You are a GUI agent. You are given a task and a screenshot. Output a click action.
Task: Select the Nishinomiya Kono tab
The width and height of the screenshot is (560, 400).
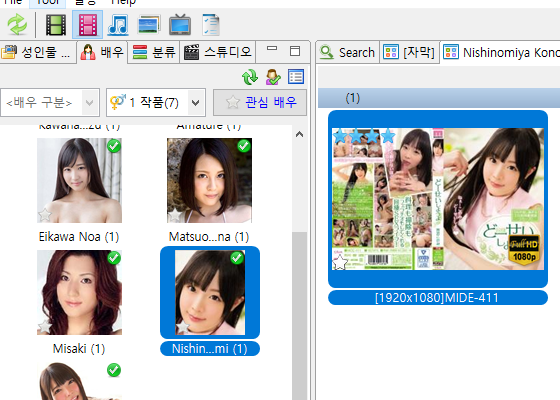pyautogui.click(x=500, y=52)
